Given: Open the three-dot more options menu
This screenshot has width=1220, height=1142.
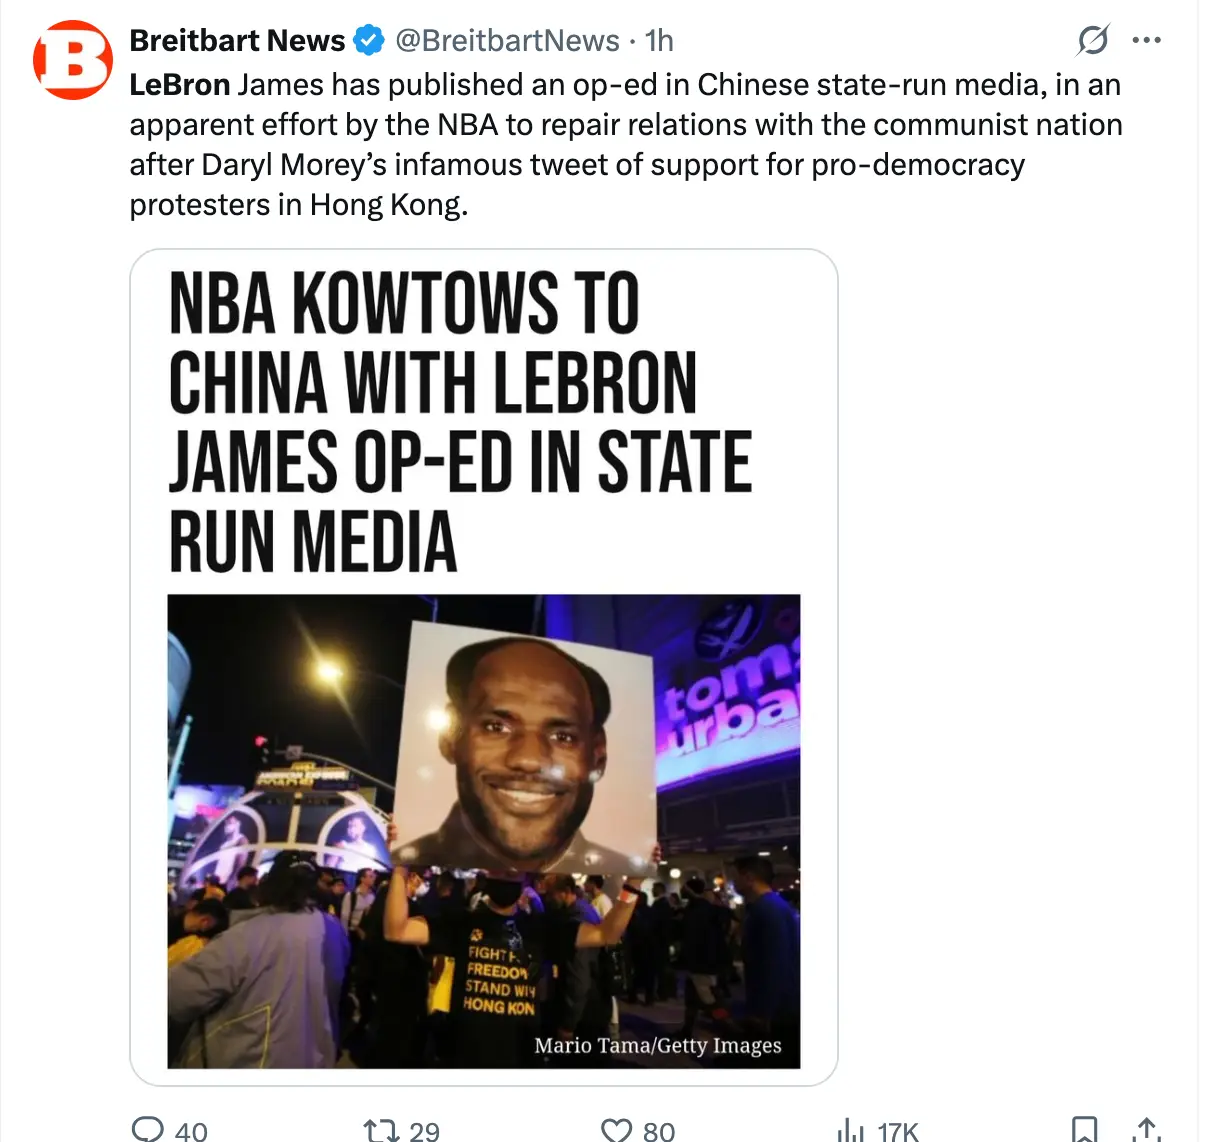Looking at the screenshot, I should click(x=1147, y=40).
